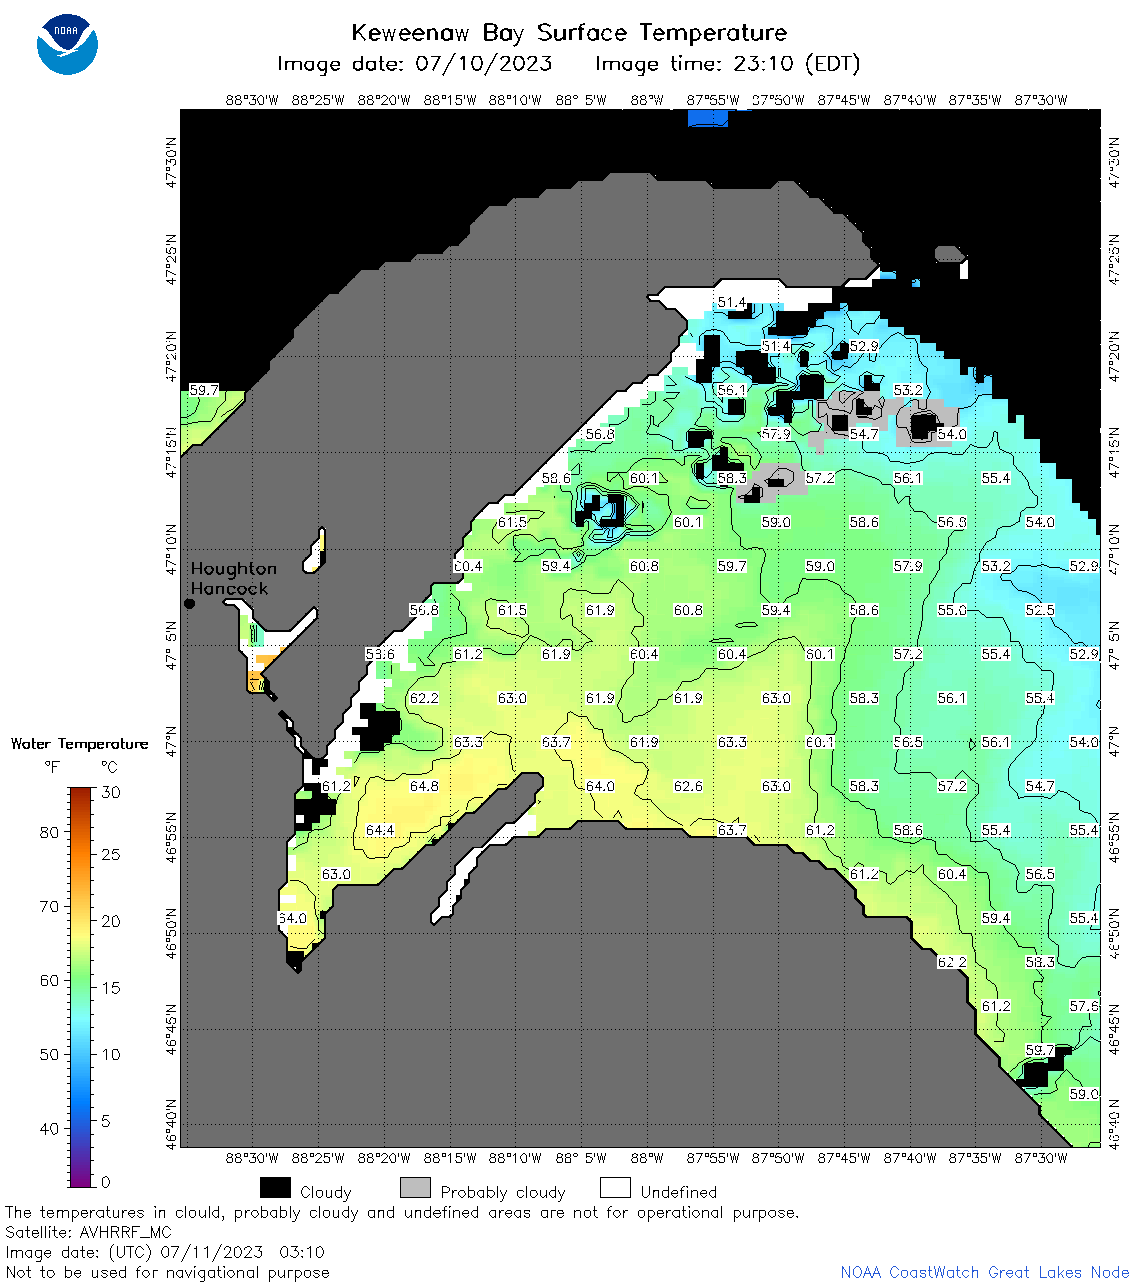Click the 70 tick on Fahrenheit scale
This screenshot has height=1288, width=1140.
tap(49, 906)
